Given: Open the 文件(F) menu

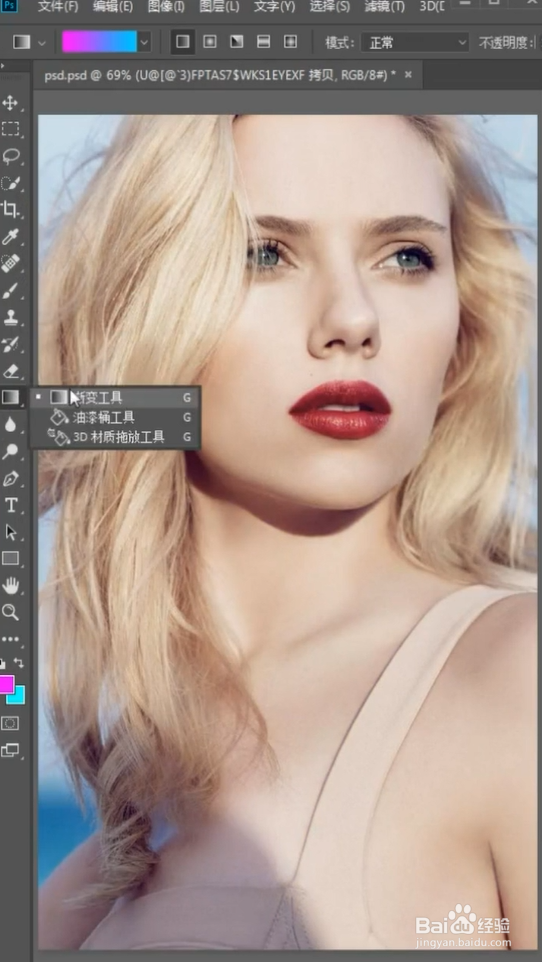Looking at the screenshot, I should [x=58, y=7].
